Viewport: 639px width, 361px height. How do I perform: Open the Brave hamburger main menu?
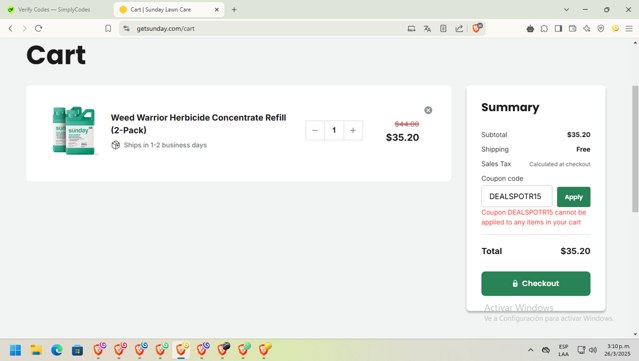(x=629, y=29)
